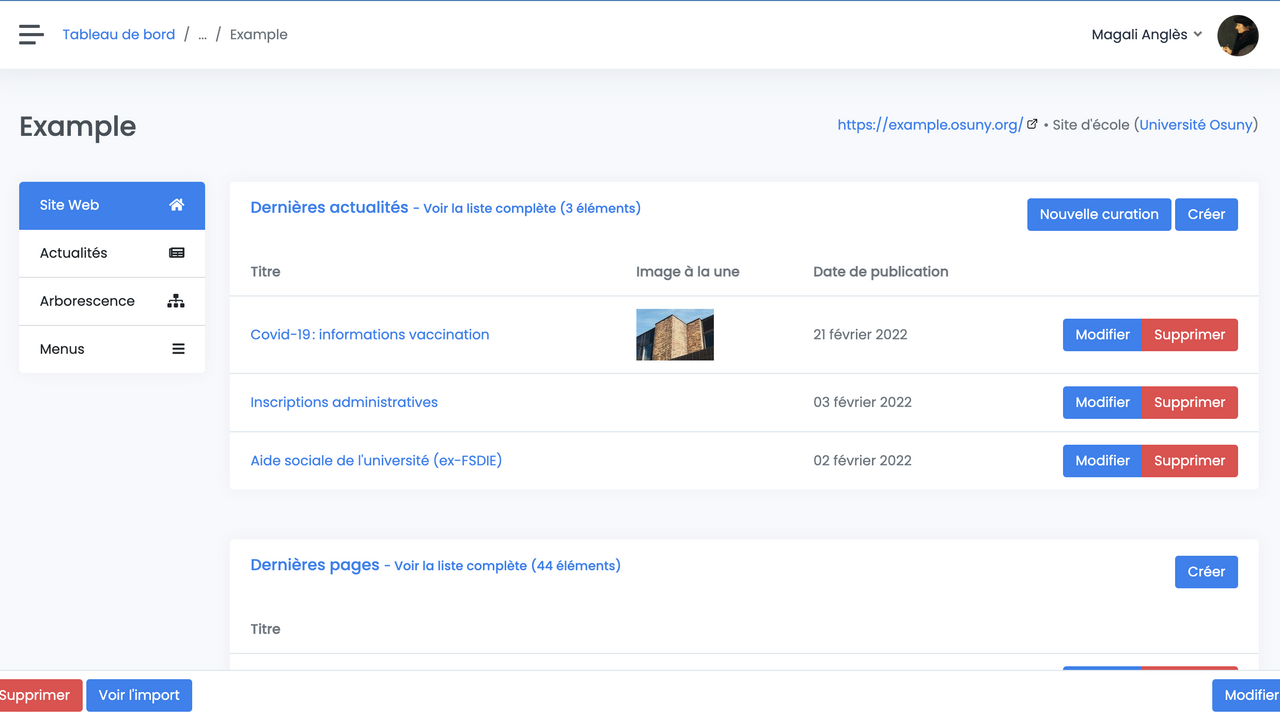Expand the breadcrumb ellipsis item
Image resolution: width=1280 pixels, height=720 pixels.
coord(202,35)
